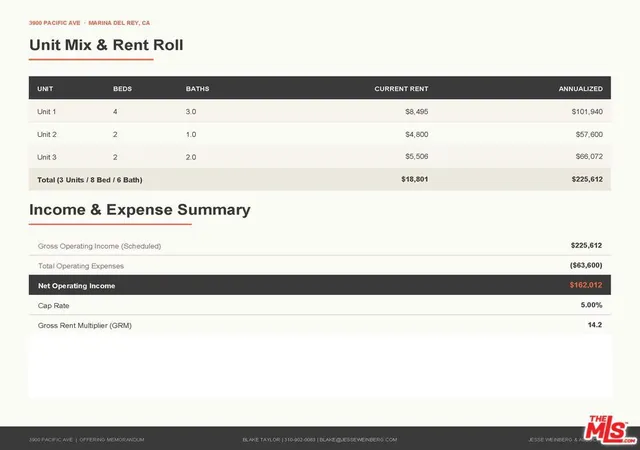Click the total row $225,612 annualized value

587,179
